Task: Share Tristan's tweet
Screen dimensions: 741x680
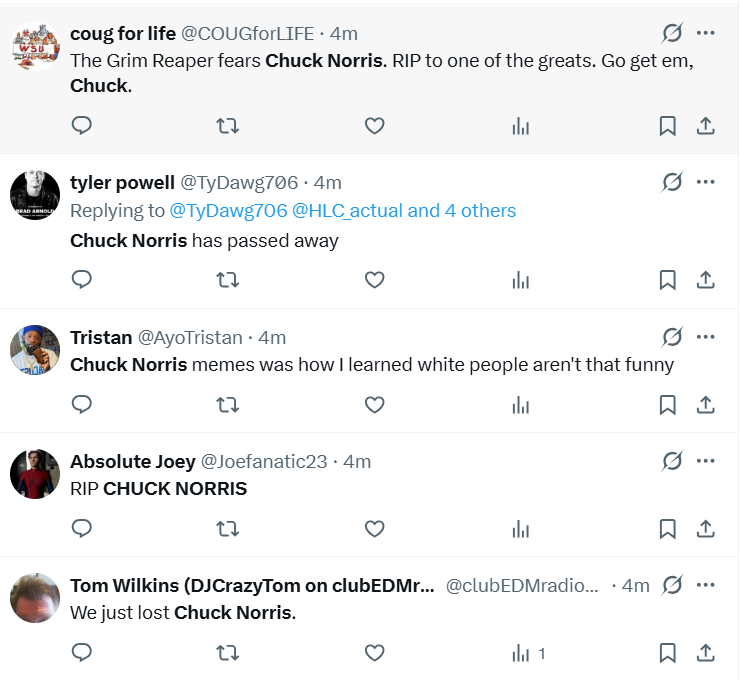Action: tap(705, 404)
